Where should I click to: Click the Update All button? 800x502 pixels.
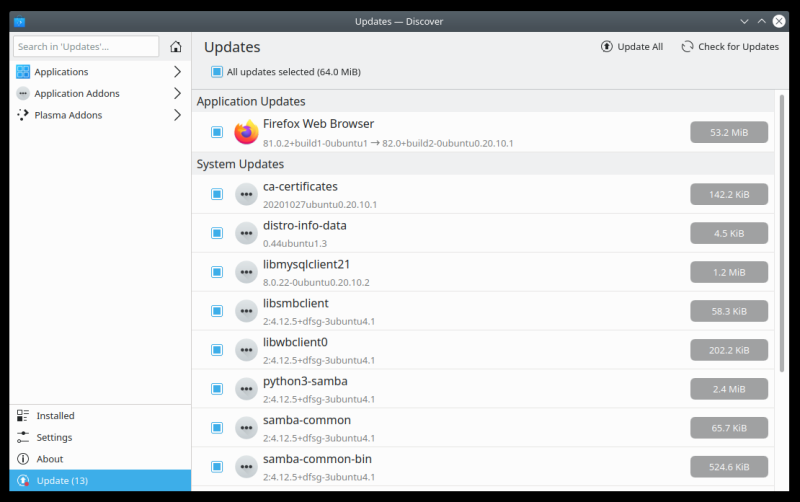(x=632, y=46)
